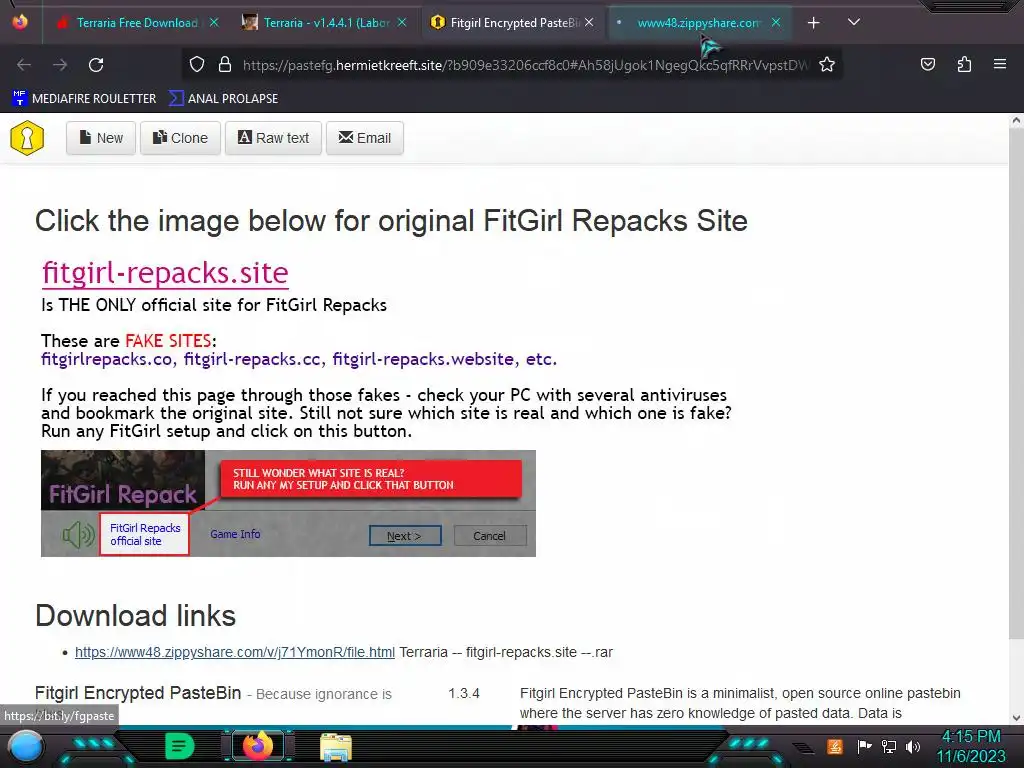Screen dimensions: 1024x768
Task: Click the FitGirl Repack setup image
Action: click(288, 504)
